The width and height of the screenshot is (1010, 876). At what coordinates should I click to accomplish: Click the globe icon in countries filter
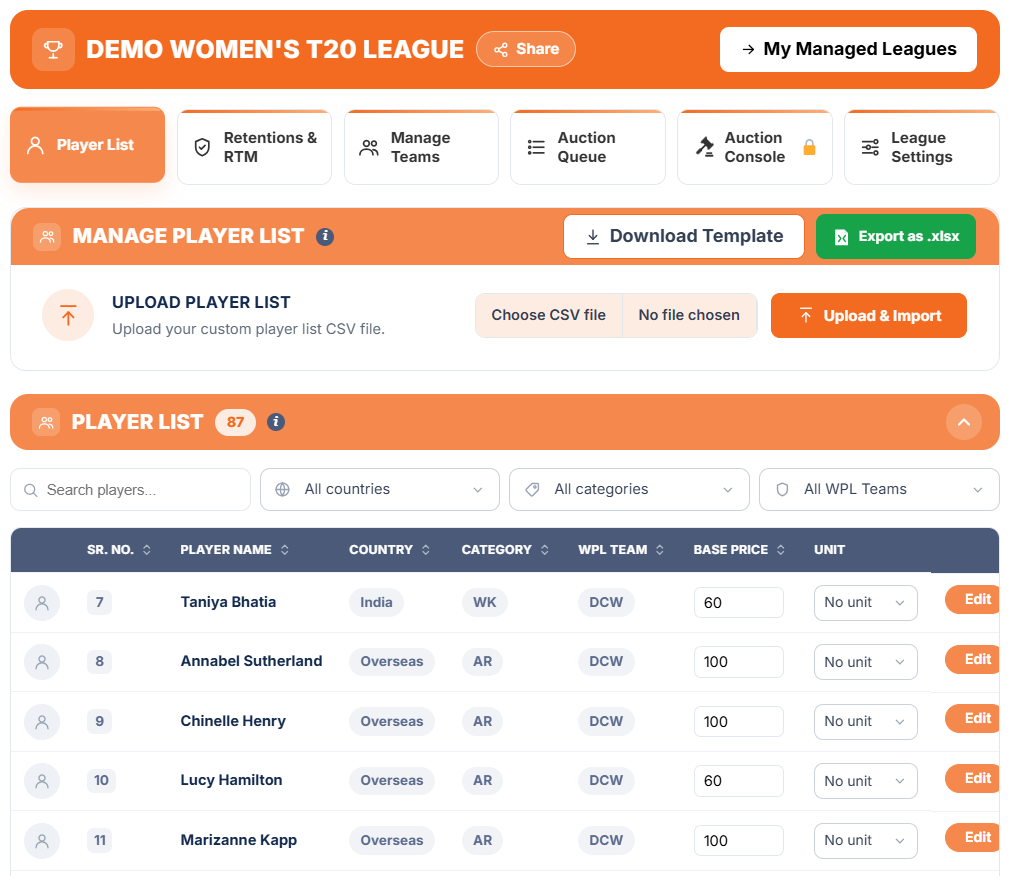coord(282,490)
